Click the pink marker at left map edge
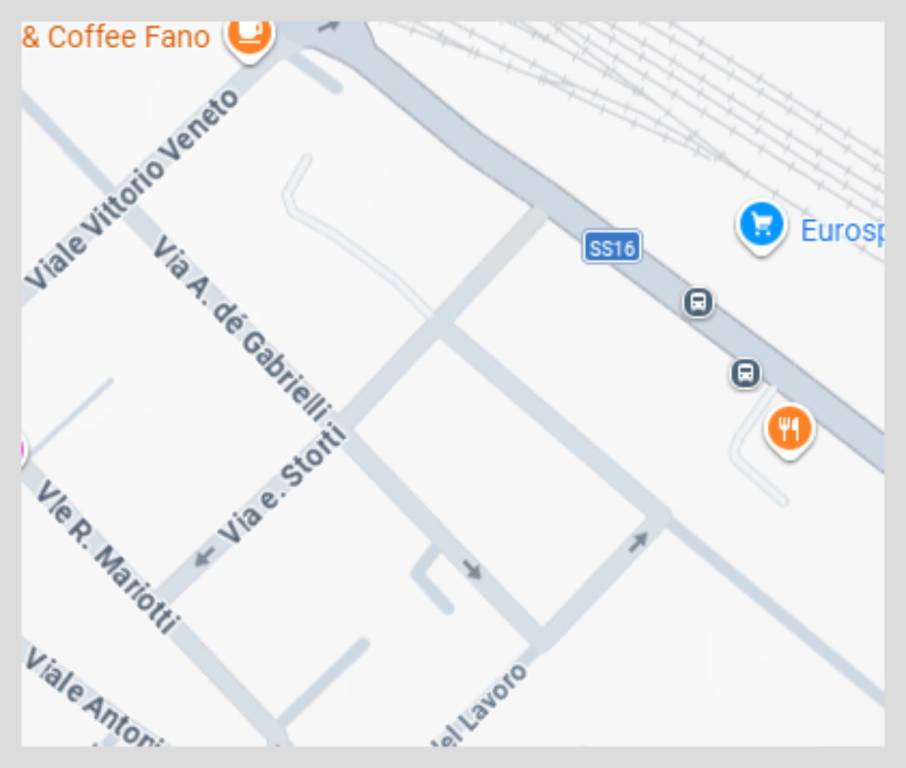The image size is (906, 768). (x=24, y=450)
